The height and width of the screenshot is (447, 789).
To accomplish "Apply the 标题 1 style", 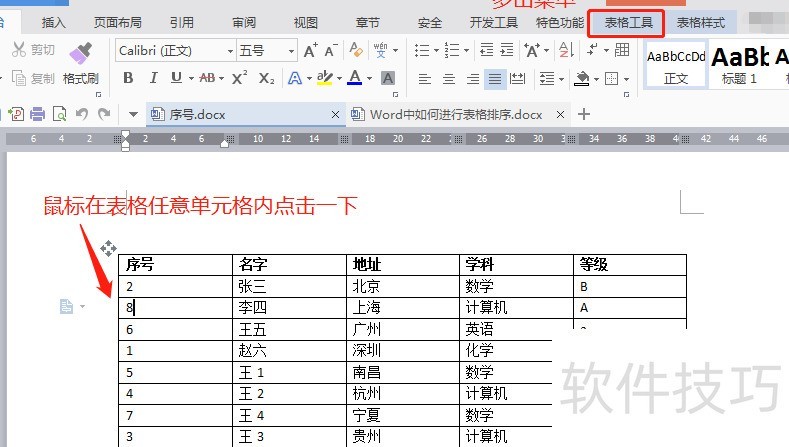I will pos(739,66).
